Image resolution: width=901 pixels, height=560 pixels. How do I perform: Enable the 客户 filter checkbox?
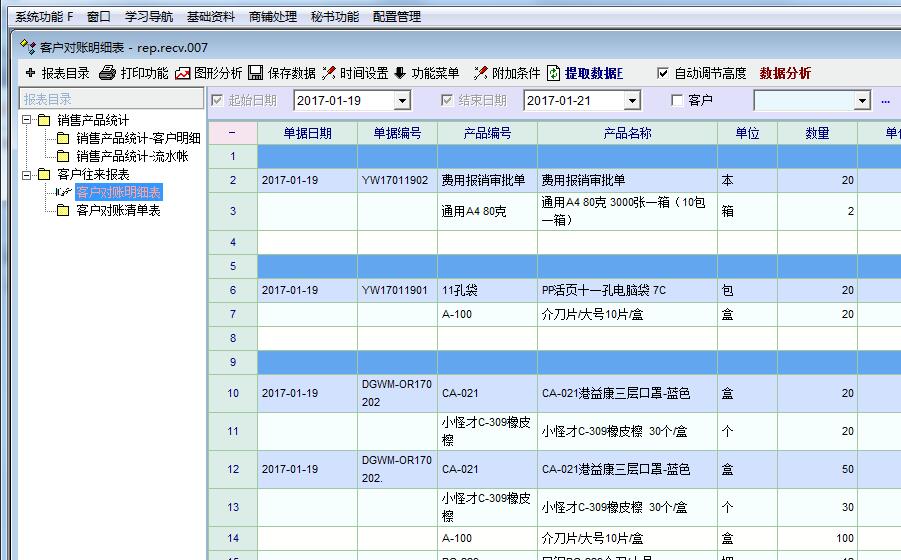click(x=677, y=100)
